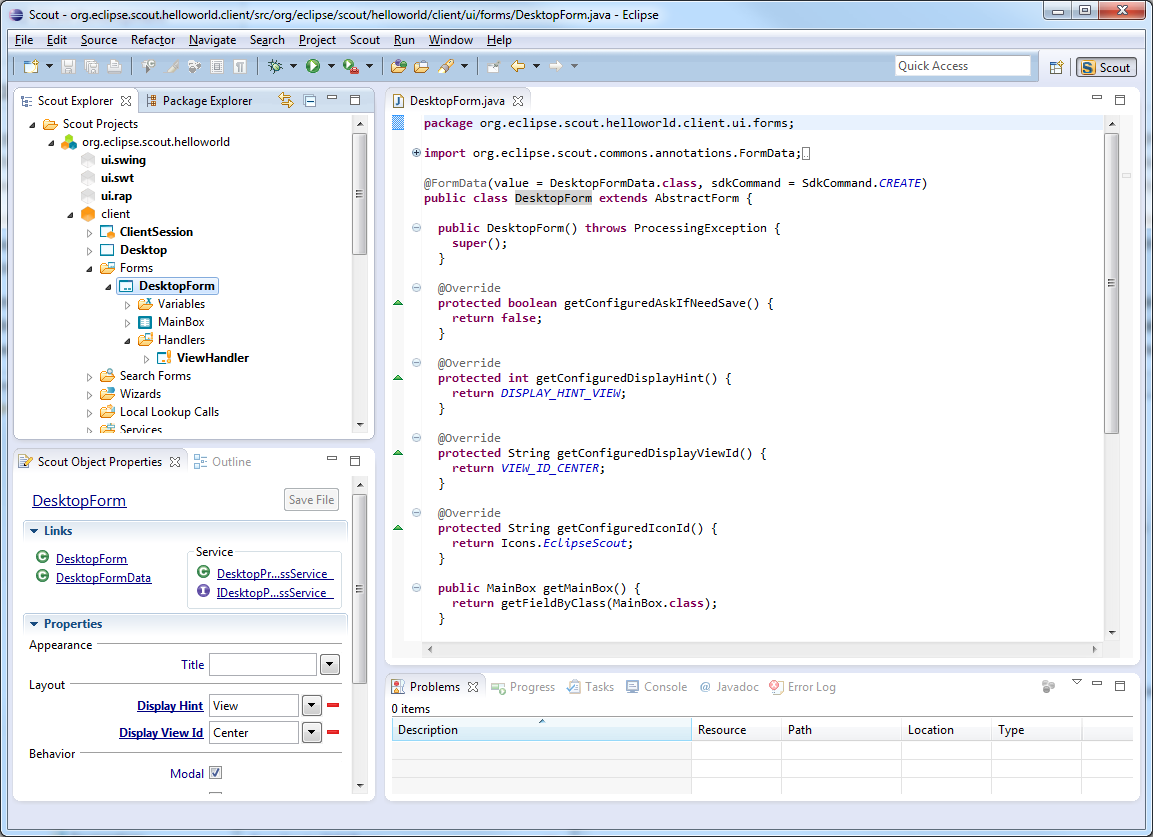Open the Refactor menu
Viewport: 1153px width, 837px height.
click(x=153, y=40)
